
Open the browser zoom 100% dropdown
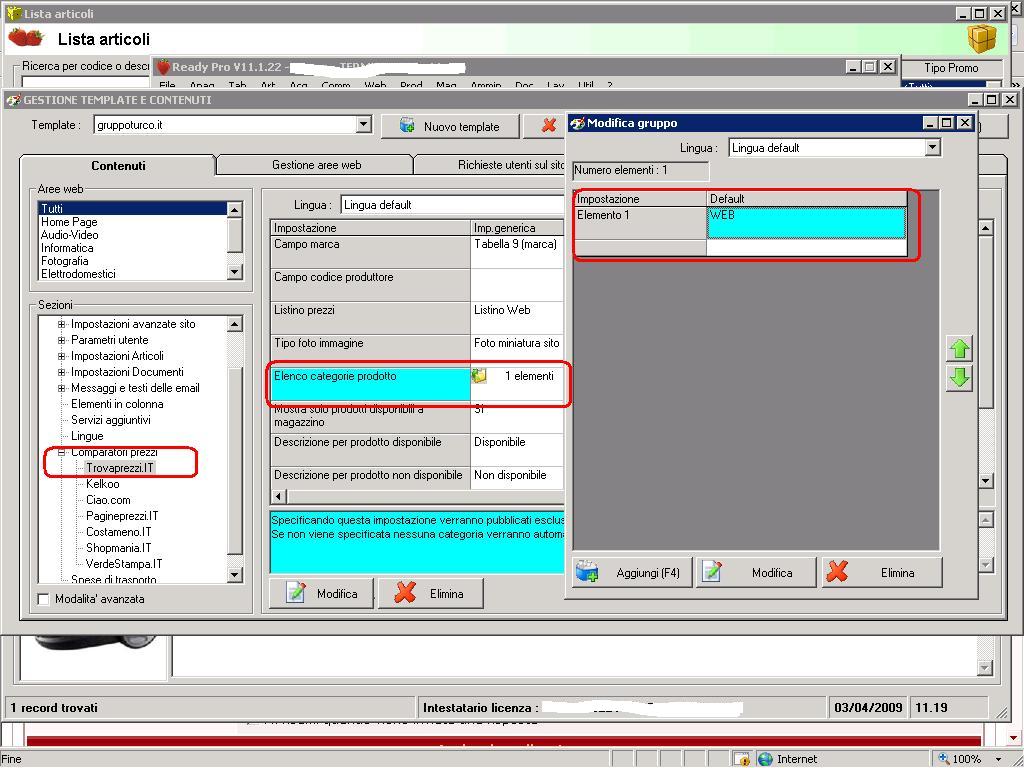click(x=998, y=759)
